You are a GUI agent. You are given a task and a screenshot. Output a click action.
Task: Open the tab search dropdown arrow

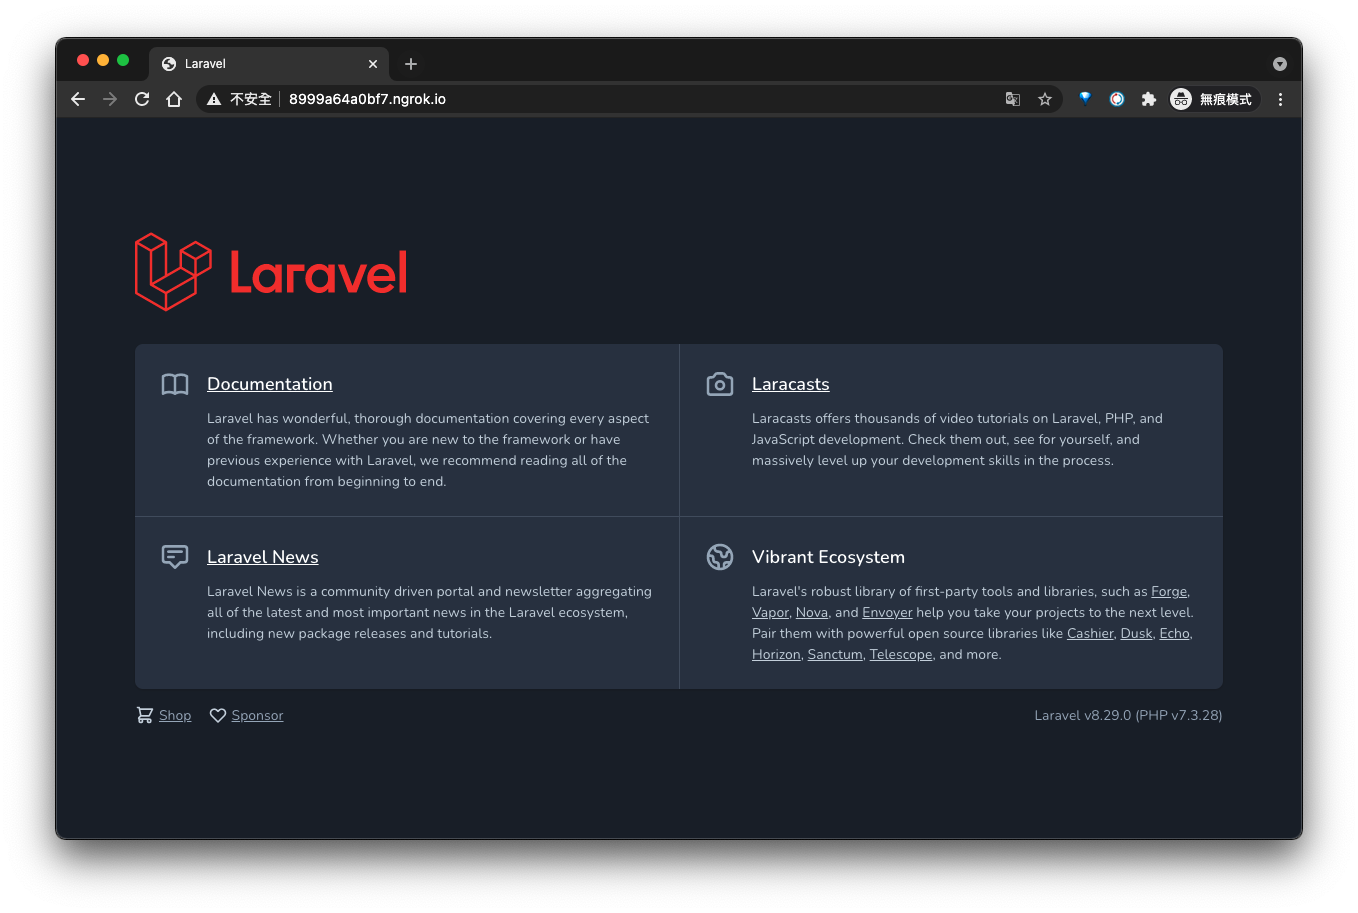(x=1279, y=64)
